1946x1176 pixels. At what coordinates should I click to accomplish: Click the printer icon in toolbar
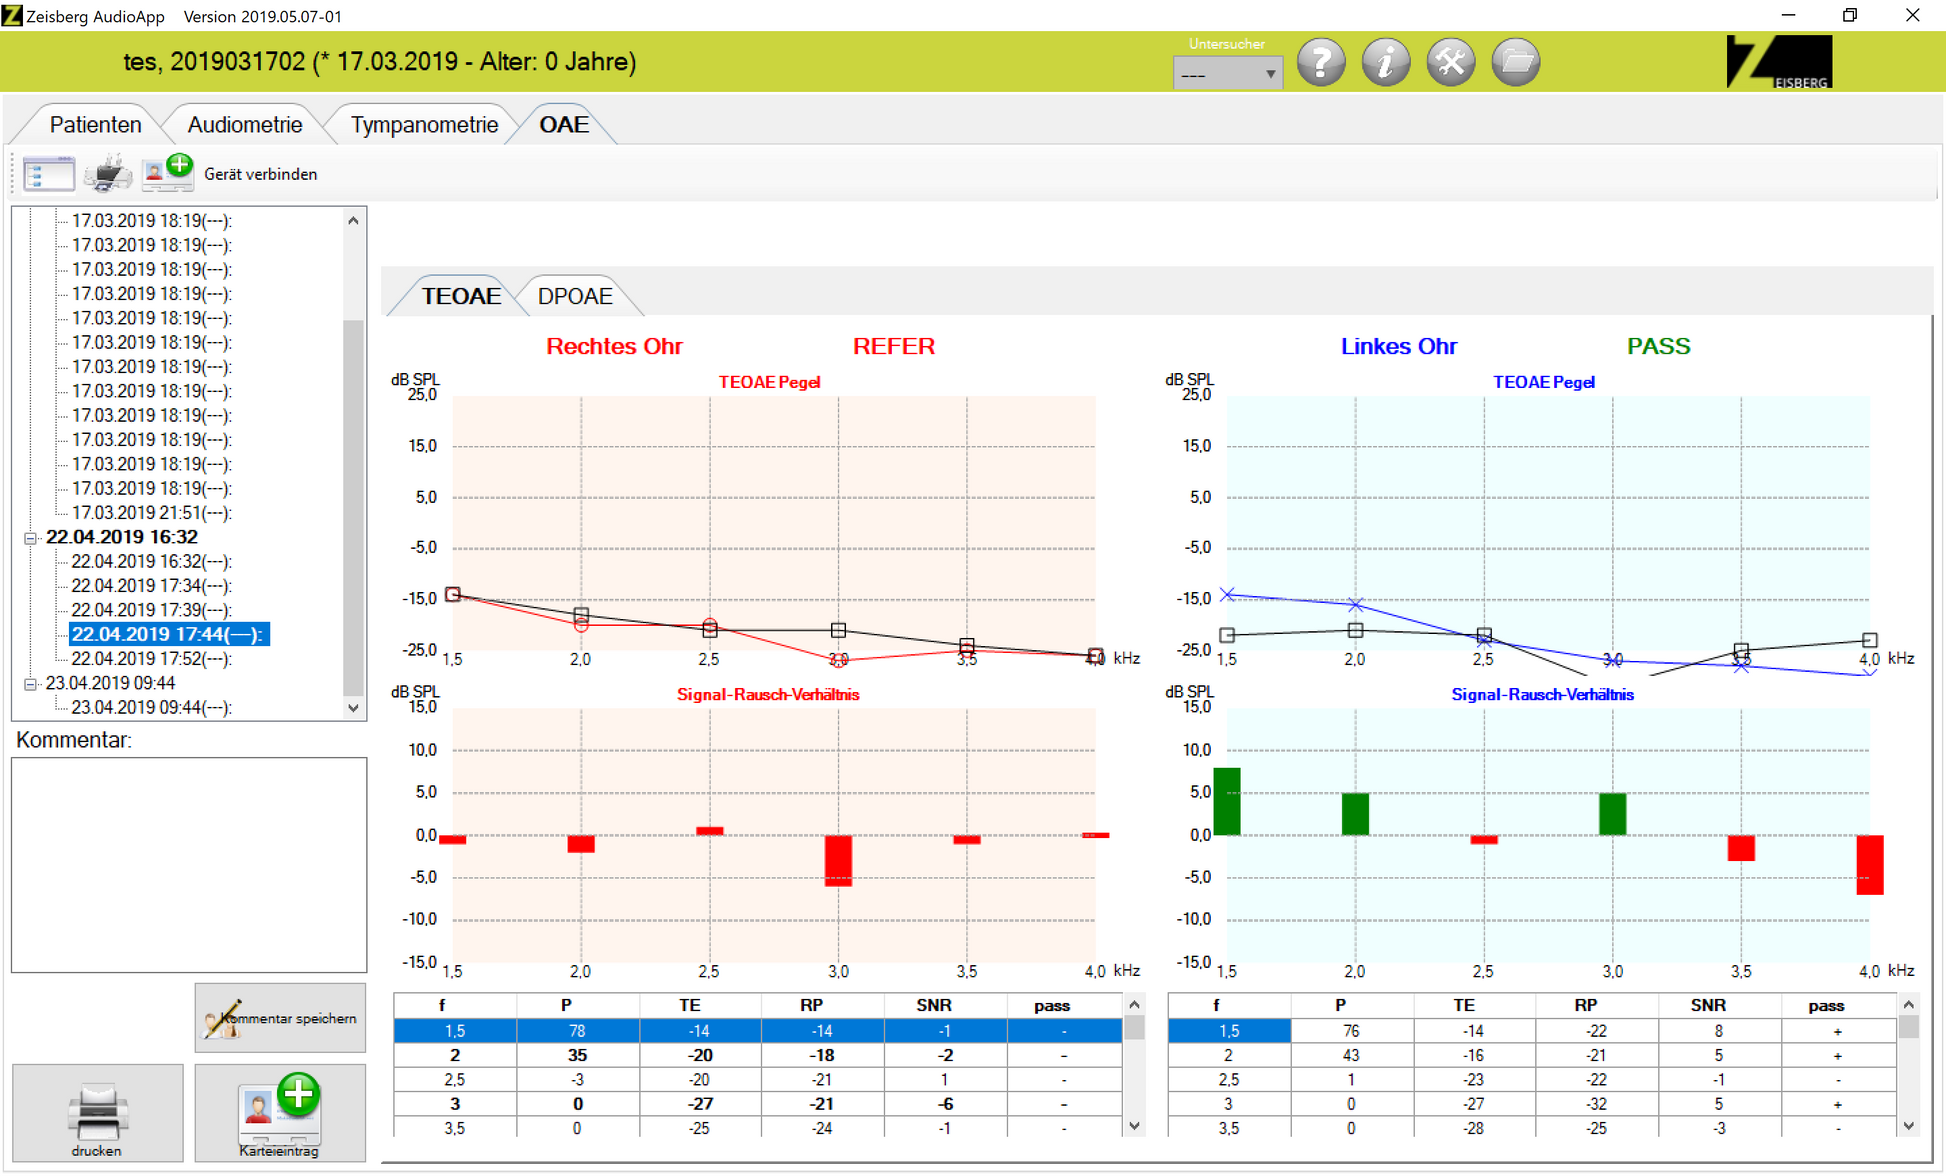108,173
